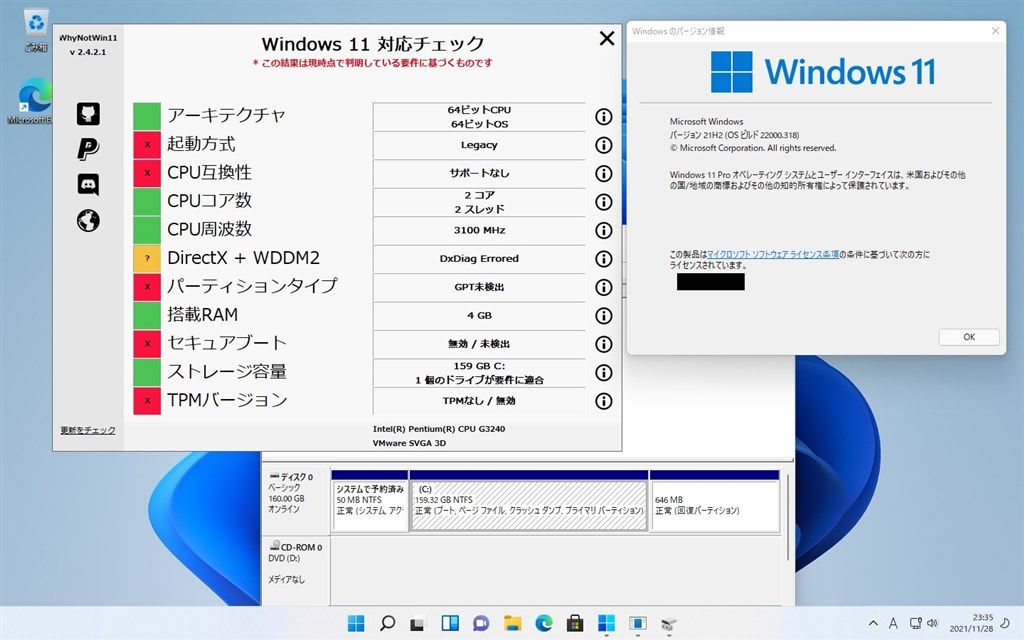Viewport: 1024px width, 640px height.
Task: Show info for TPMバージョン row
Action: (x=603, y=400)
